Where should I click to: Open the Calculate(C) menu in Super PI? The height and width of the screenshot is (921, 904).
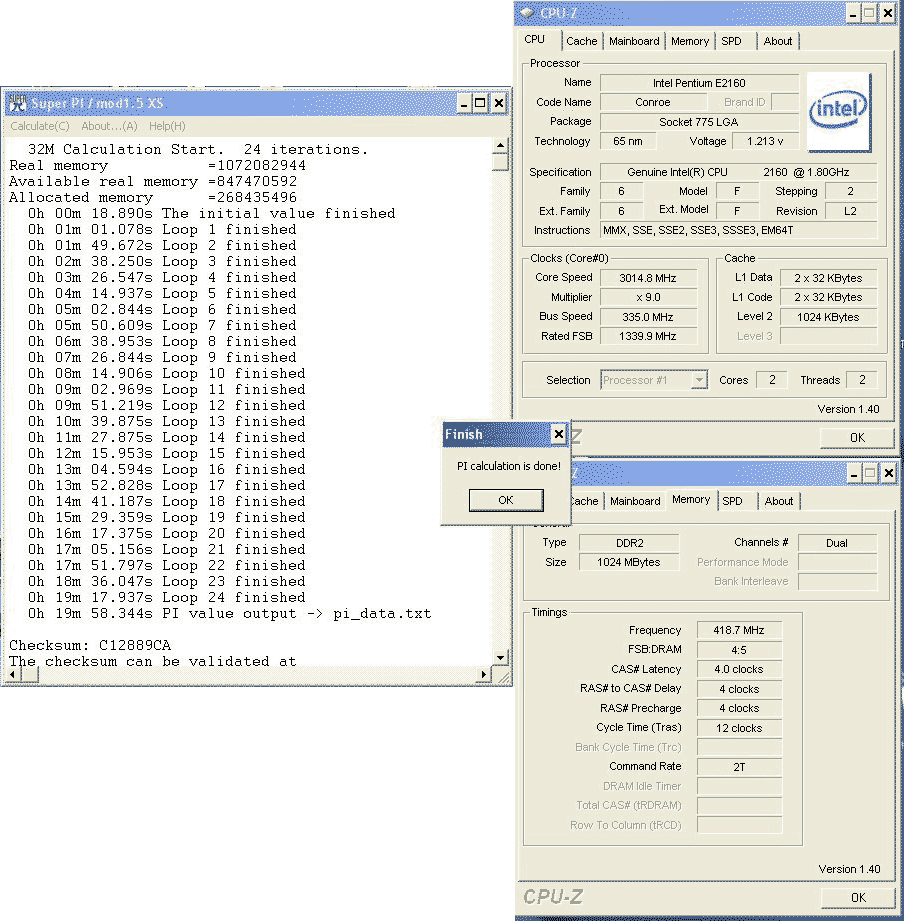tap(39, 126)
